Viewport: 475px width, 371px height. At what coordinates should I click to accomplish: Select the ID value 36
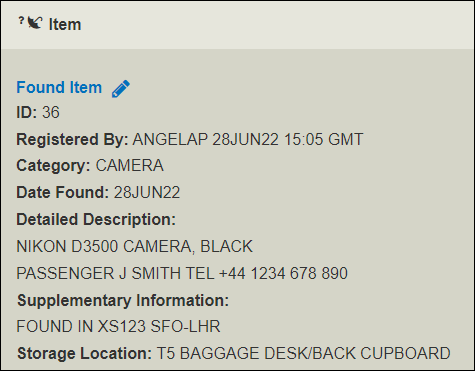point(51,112)
